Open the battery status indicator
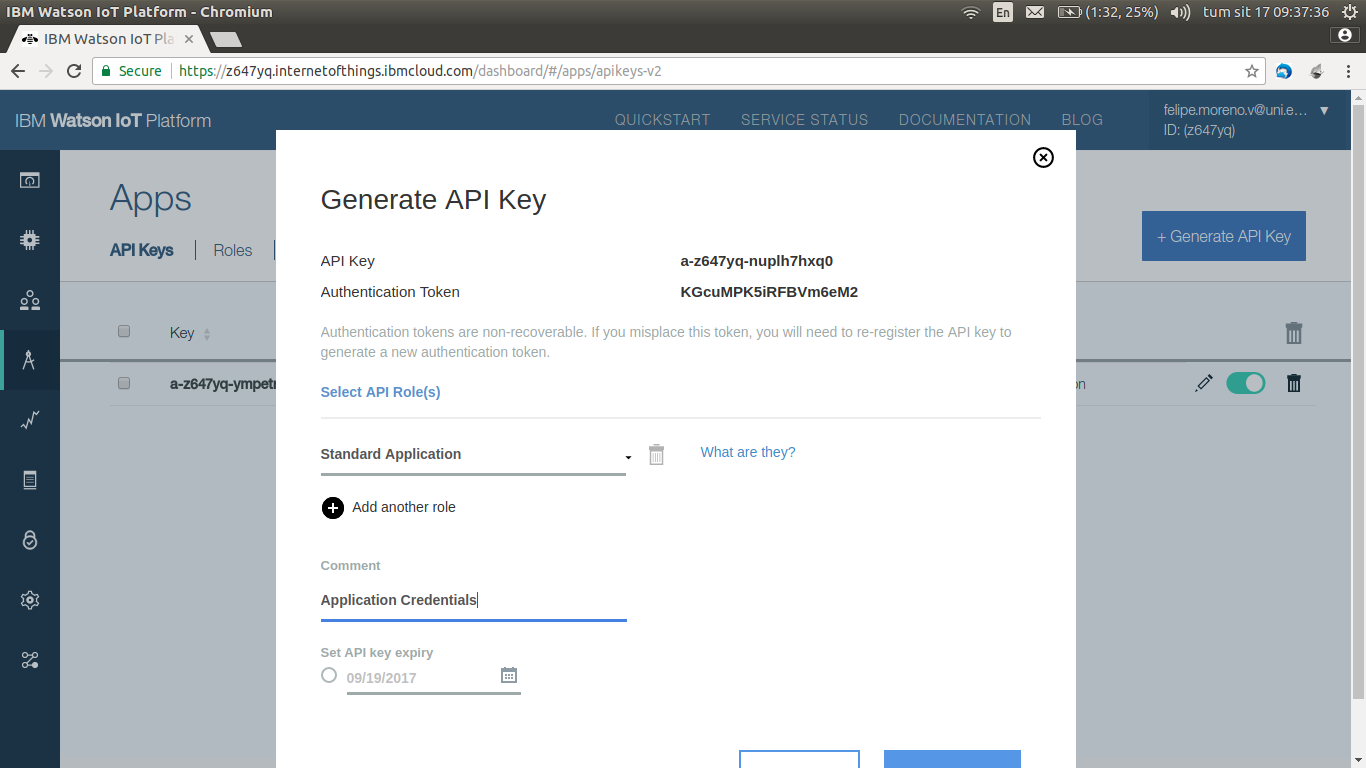Image resolution: width=1366 pixels, height=768 pixels. pos(1106,12)
